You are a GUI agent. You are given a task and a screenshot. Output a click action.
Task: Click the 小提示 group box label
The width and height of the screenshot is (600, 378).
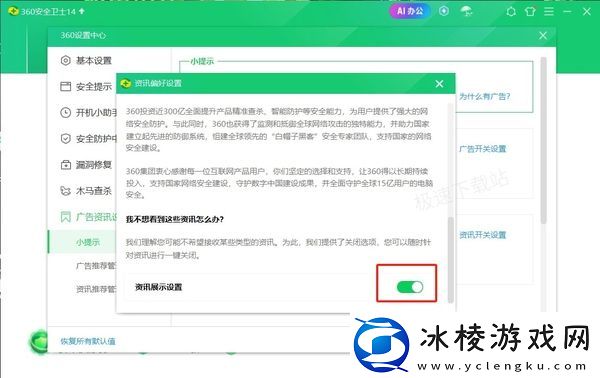[202, 61]
